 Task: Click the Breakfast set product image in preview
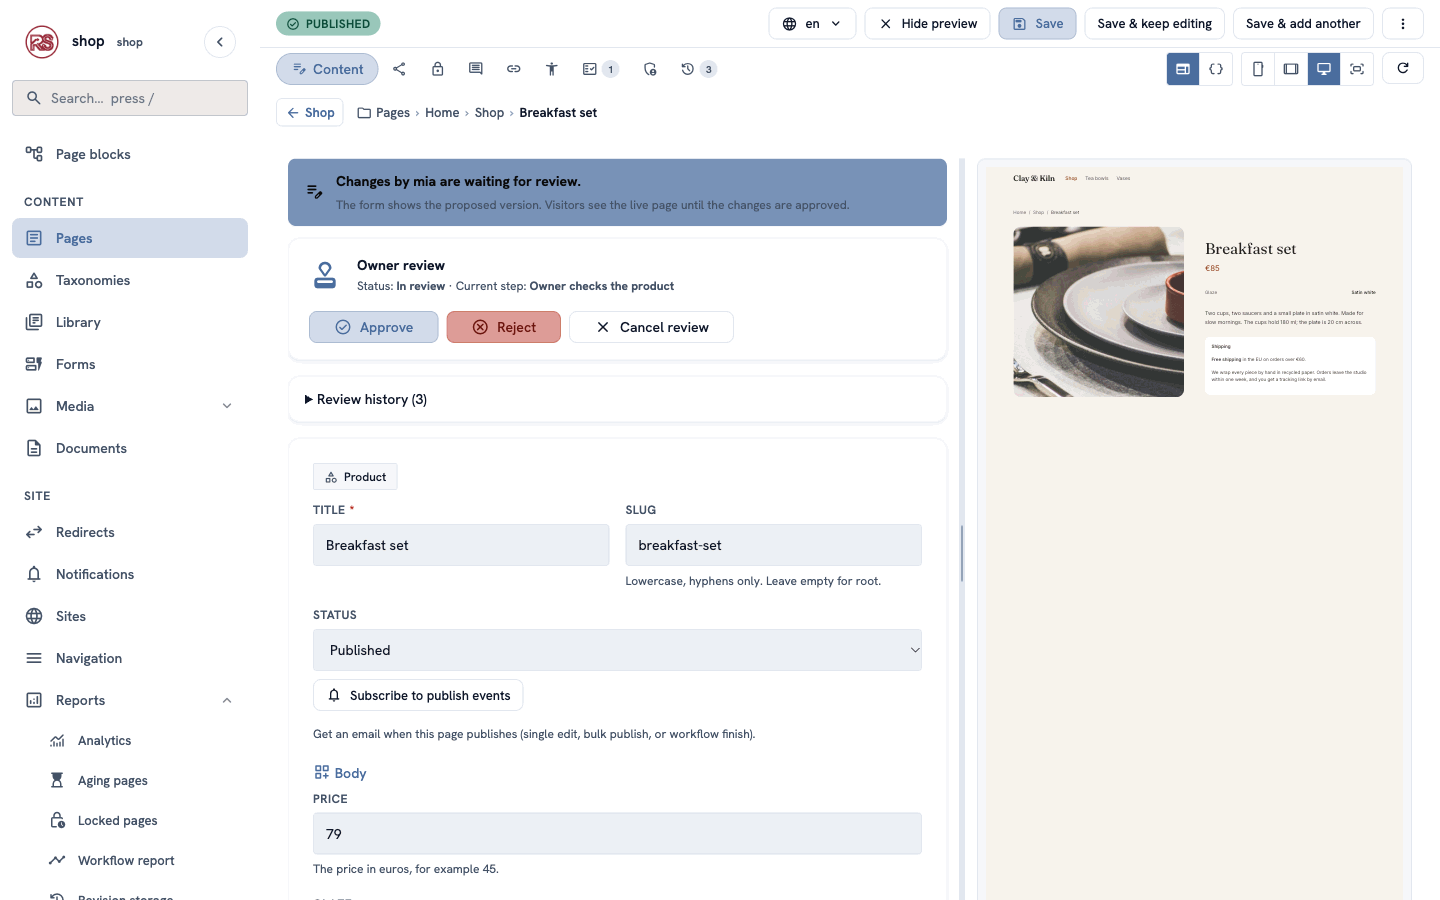(x=1098, y=312)
